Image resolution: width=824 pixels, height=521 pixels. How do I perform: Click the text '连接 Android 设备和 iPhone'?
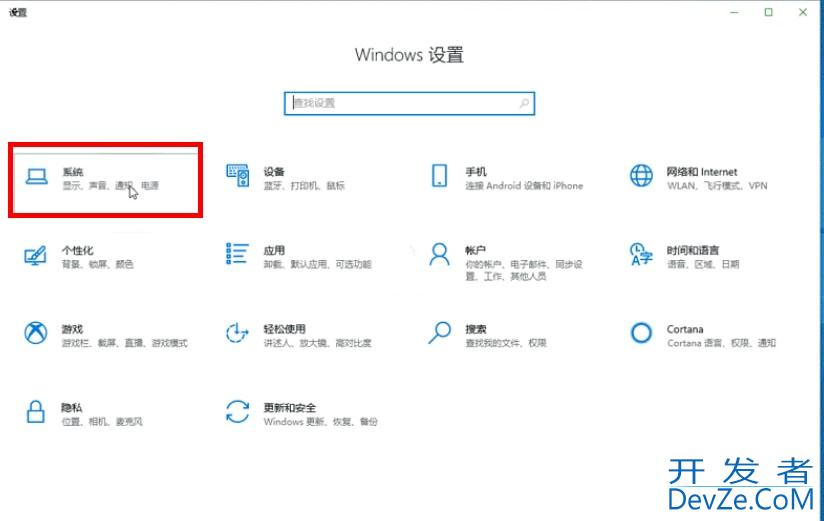click(x=524, y=186)
